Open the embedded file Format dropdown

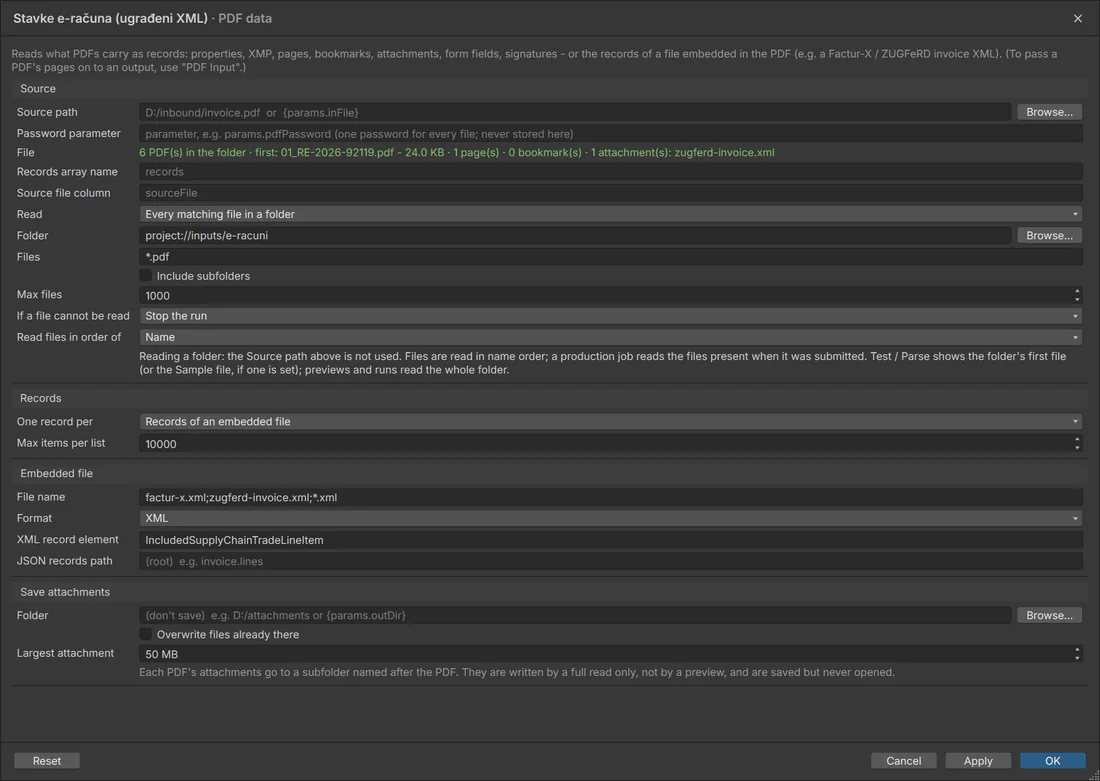[610, 518]
